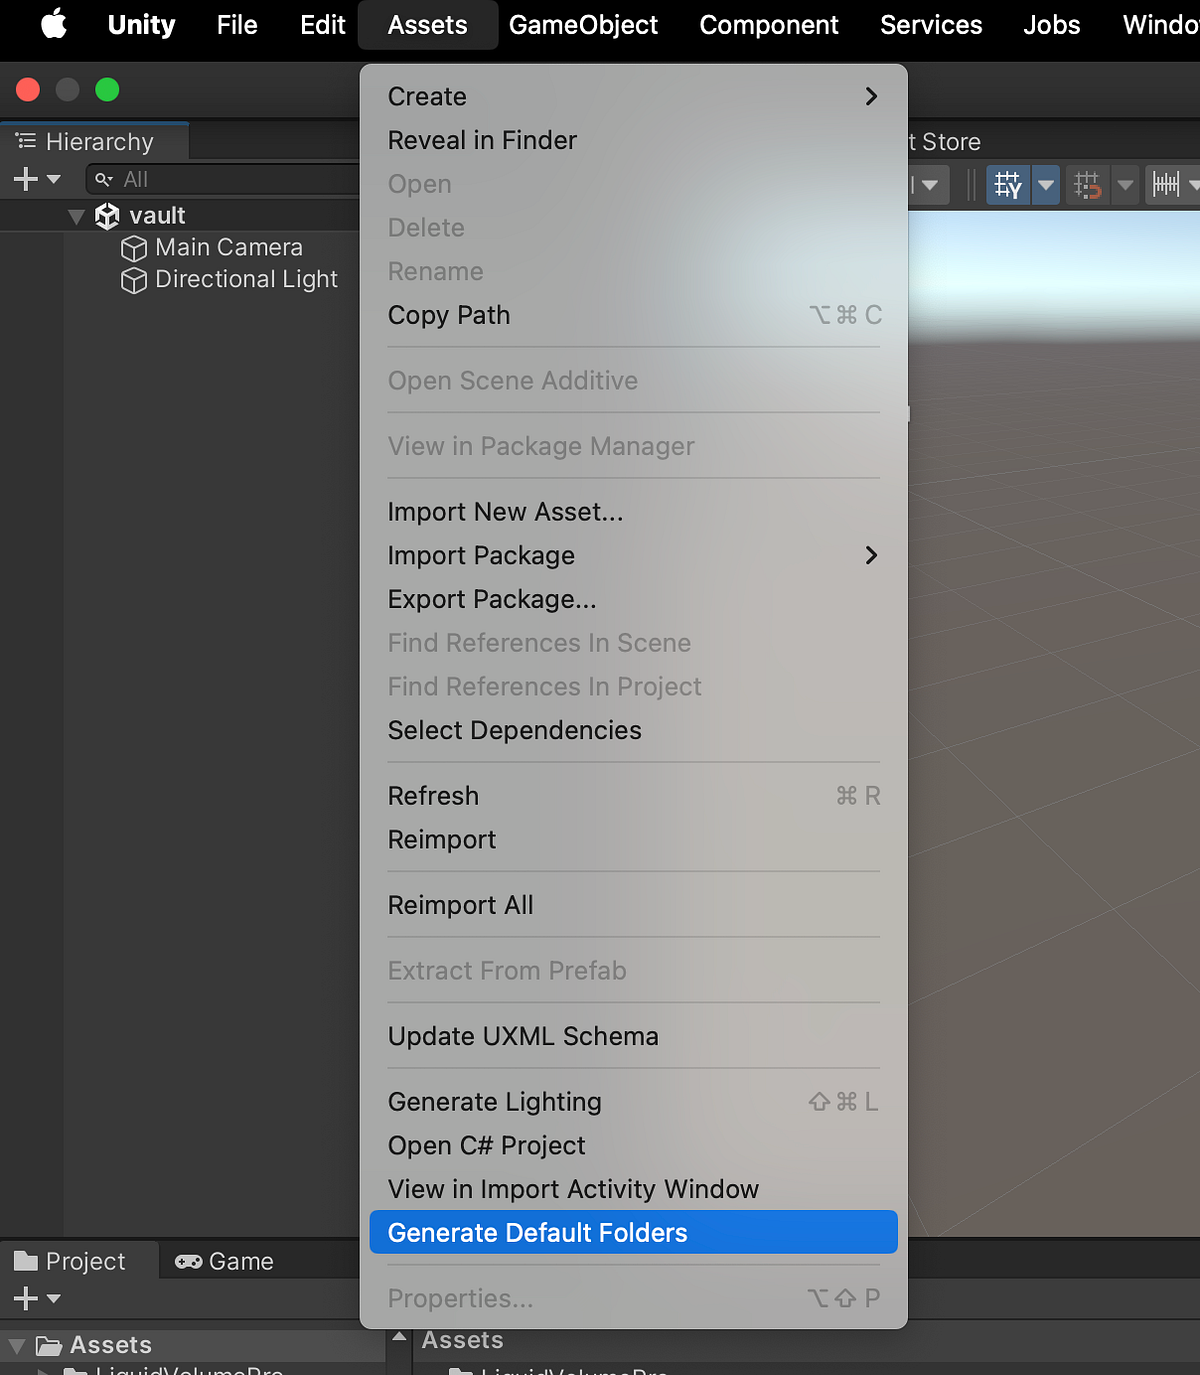Screen dimensions: 1200x1375
Task: Click the Hierarchy search magnifier icon
Action: click(103, 179)
